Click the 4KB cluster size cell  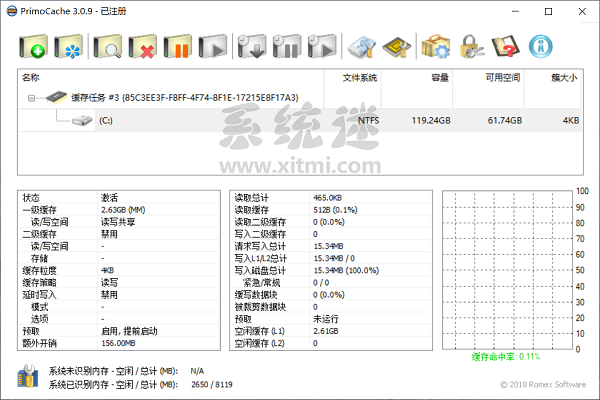click(571, 121)
